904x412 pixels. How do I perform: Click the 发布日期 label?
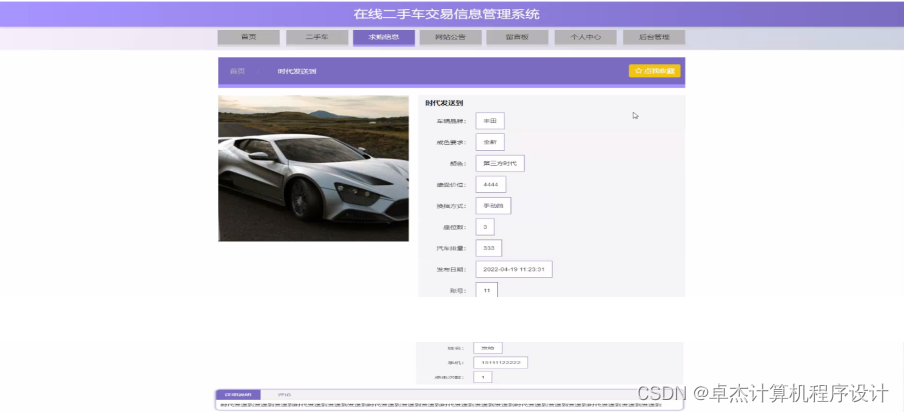click(451, 270)
